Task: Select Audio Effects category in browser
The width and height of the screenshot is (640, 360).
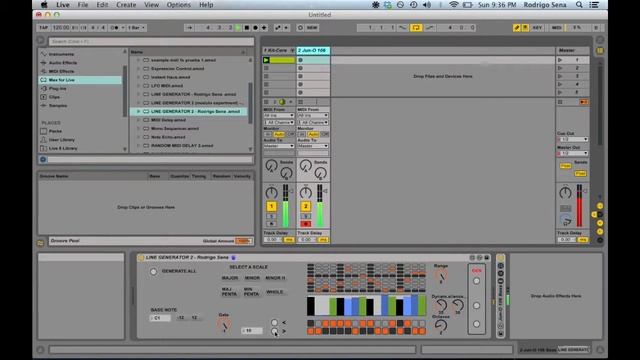Action: click(x=62, y=62)
